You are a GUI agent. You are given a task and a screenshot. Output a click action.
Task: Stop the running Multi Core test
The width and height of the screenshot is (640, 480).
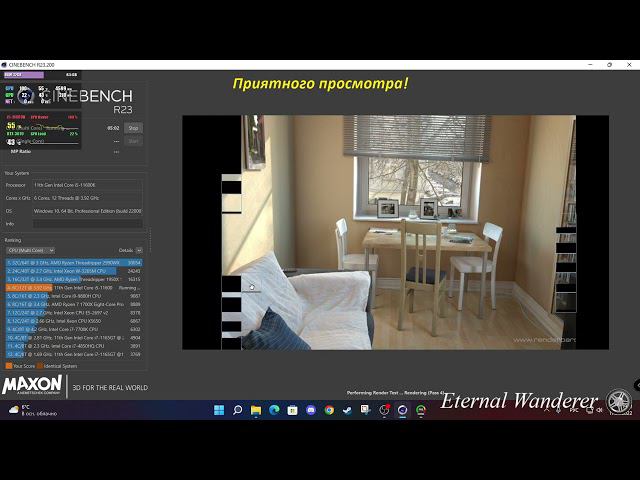click(133, 128)
